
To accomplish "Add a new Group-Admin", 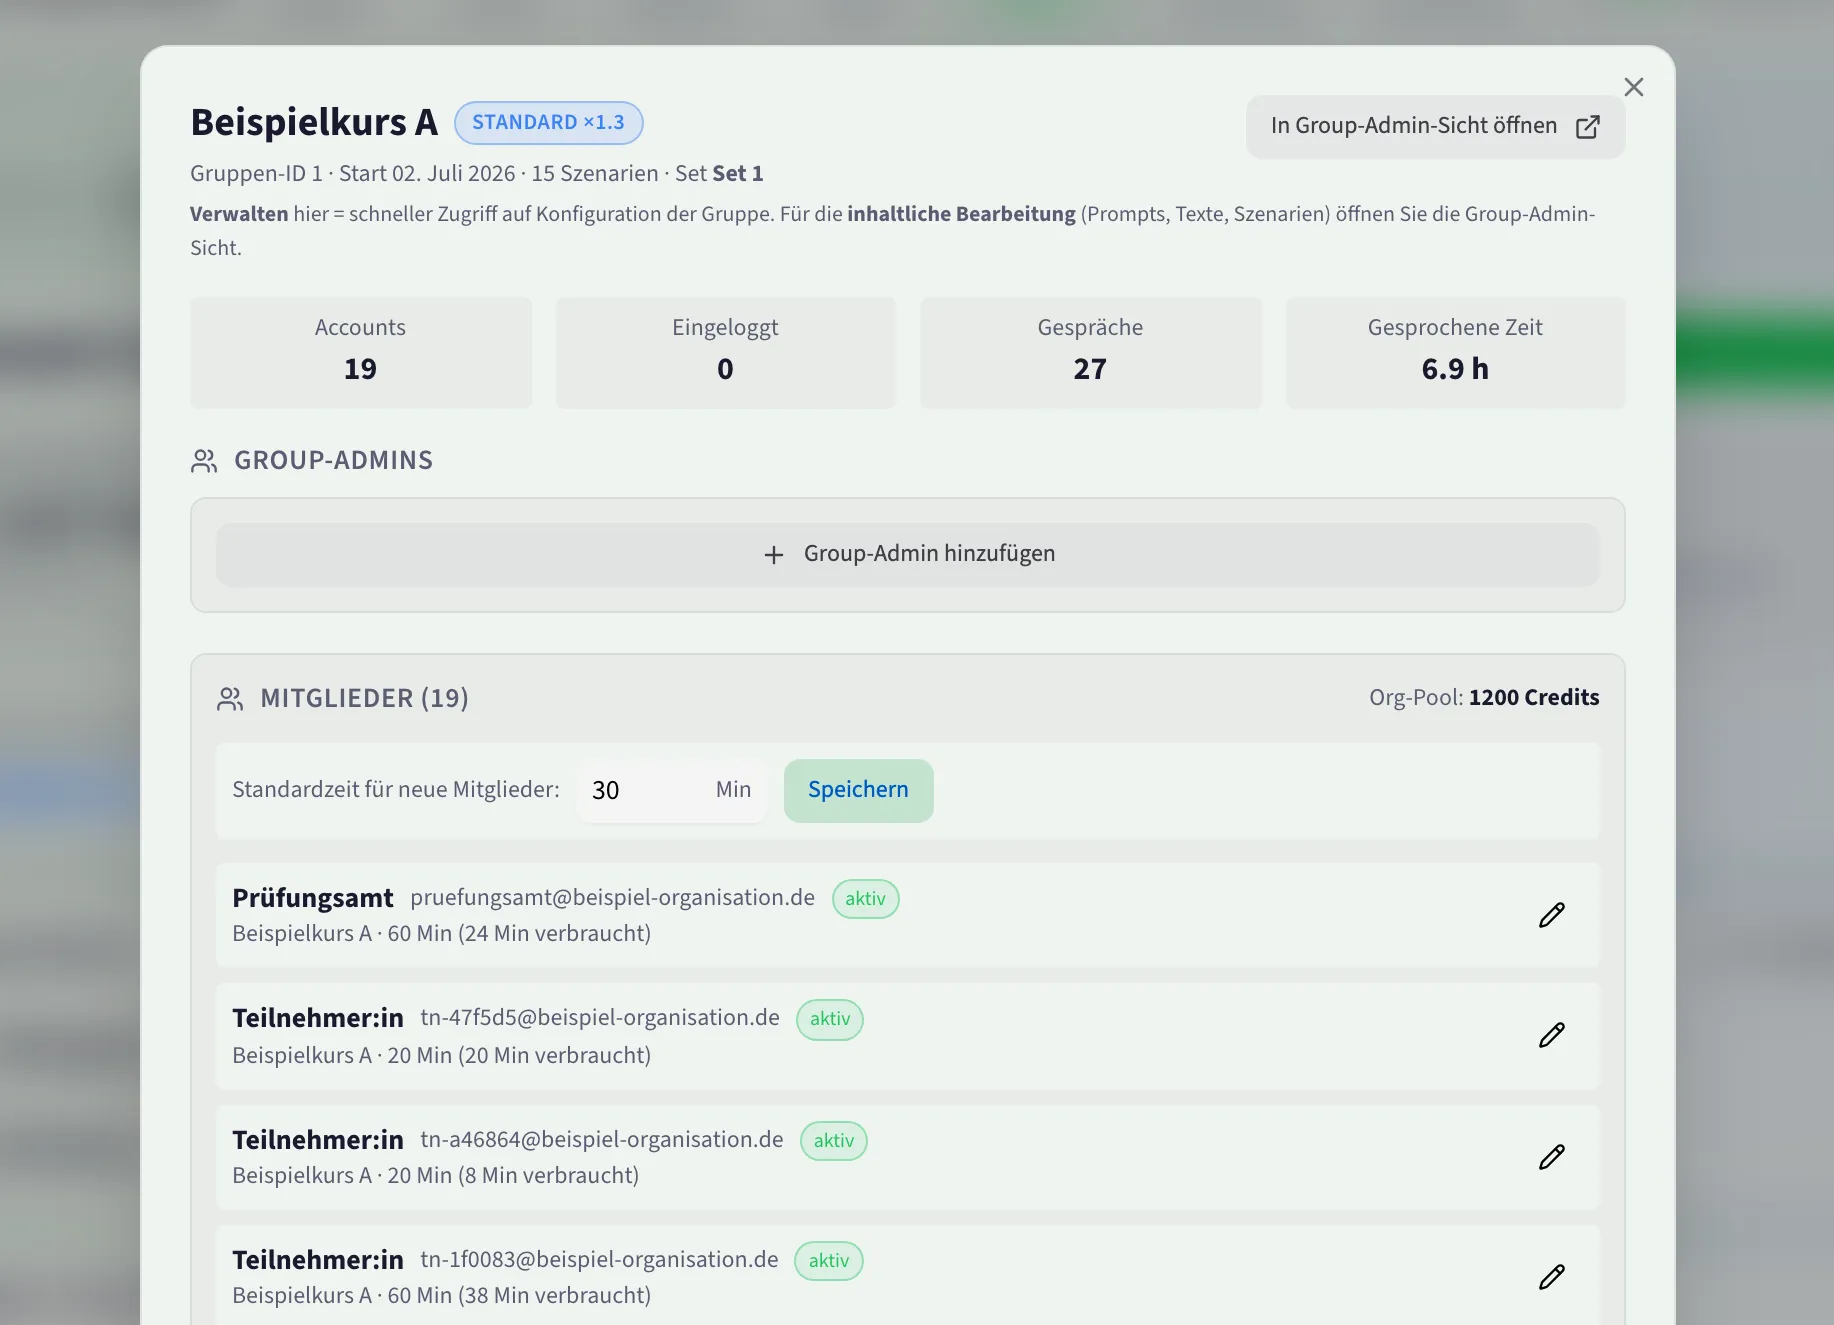I will [908, 554].
